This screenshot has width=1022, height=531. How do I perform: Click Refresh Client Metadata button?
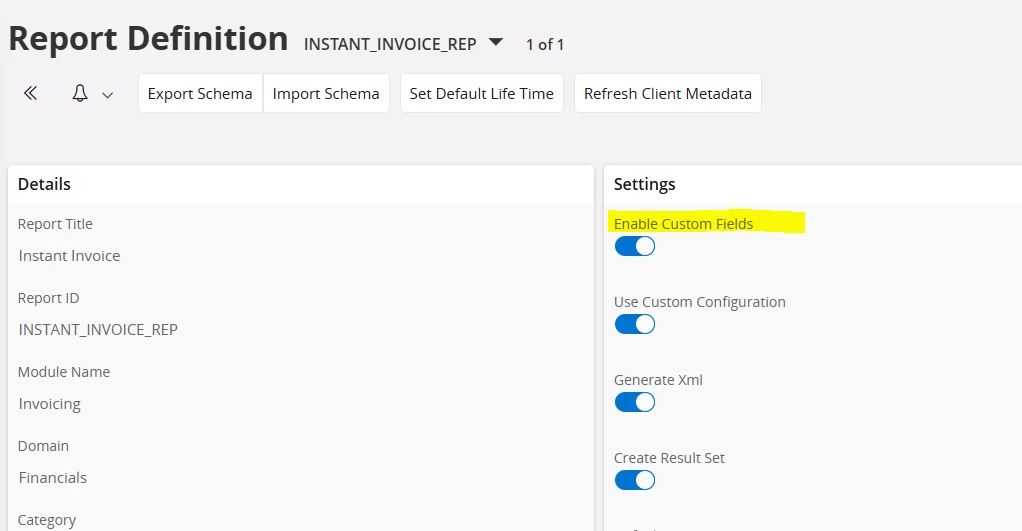coord(667,93)
